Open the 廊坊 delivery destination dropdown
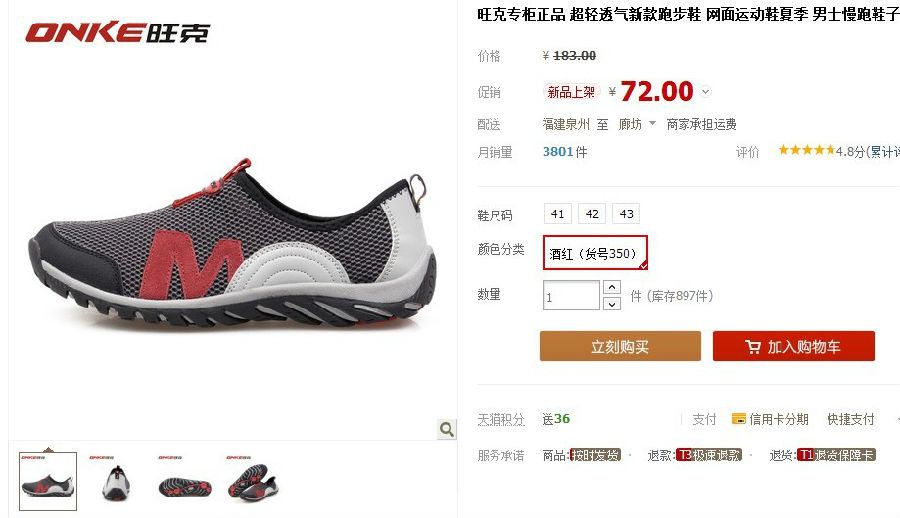The image size is (900, 518). click(637, 124)
